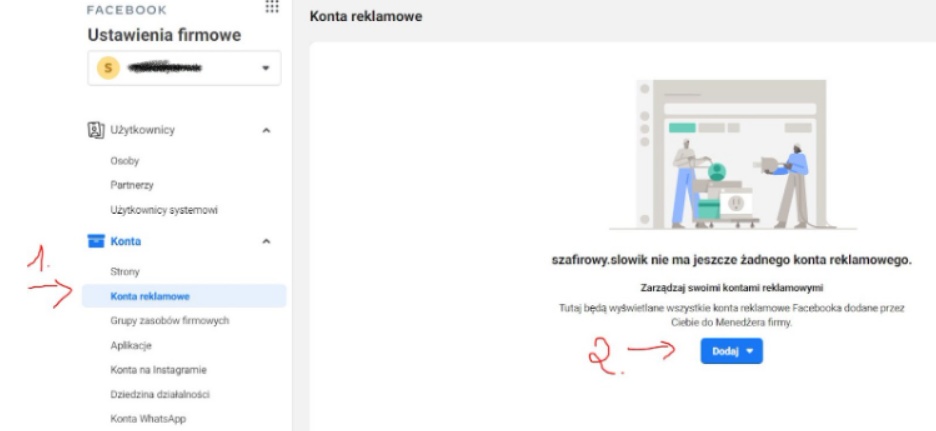
Task: Open Użytkownicy systemowi
Action: point(164,210)
